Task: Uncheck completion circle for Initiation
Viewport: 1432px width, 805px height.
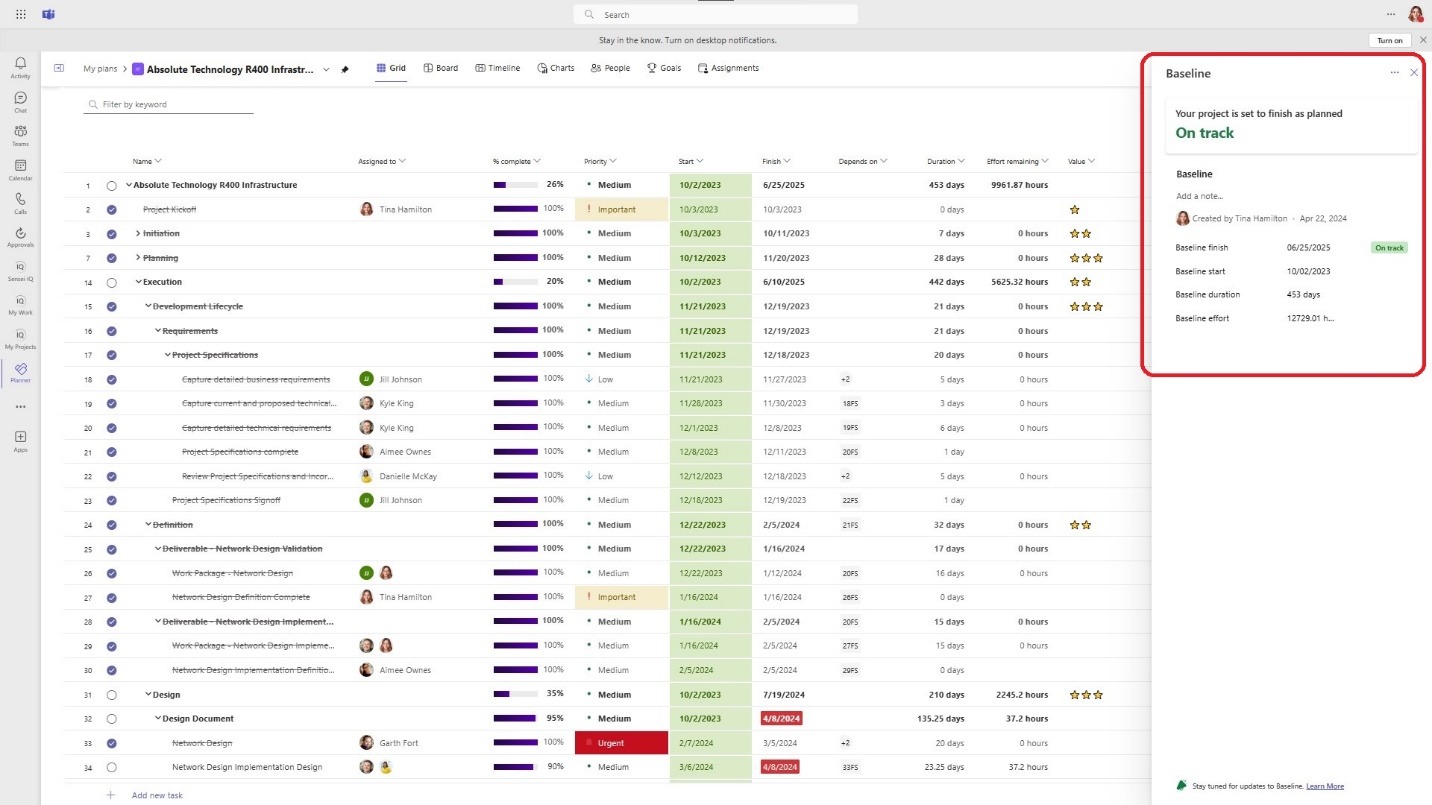Action: (112, 233)
